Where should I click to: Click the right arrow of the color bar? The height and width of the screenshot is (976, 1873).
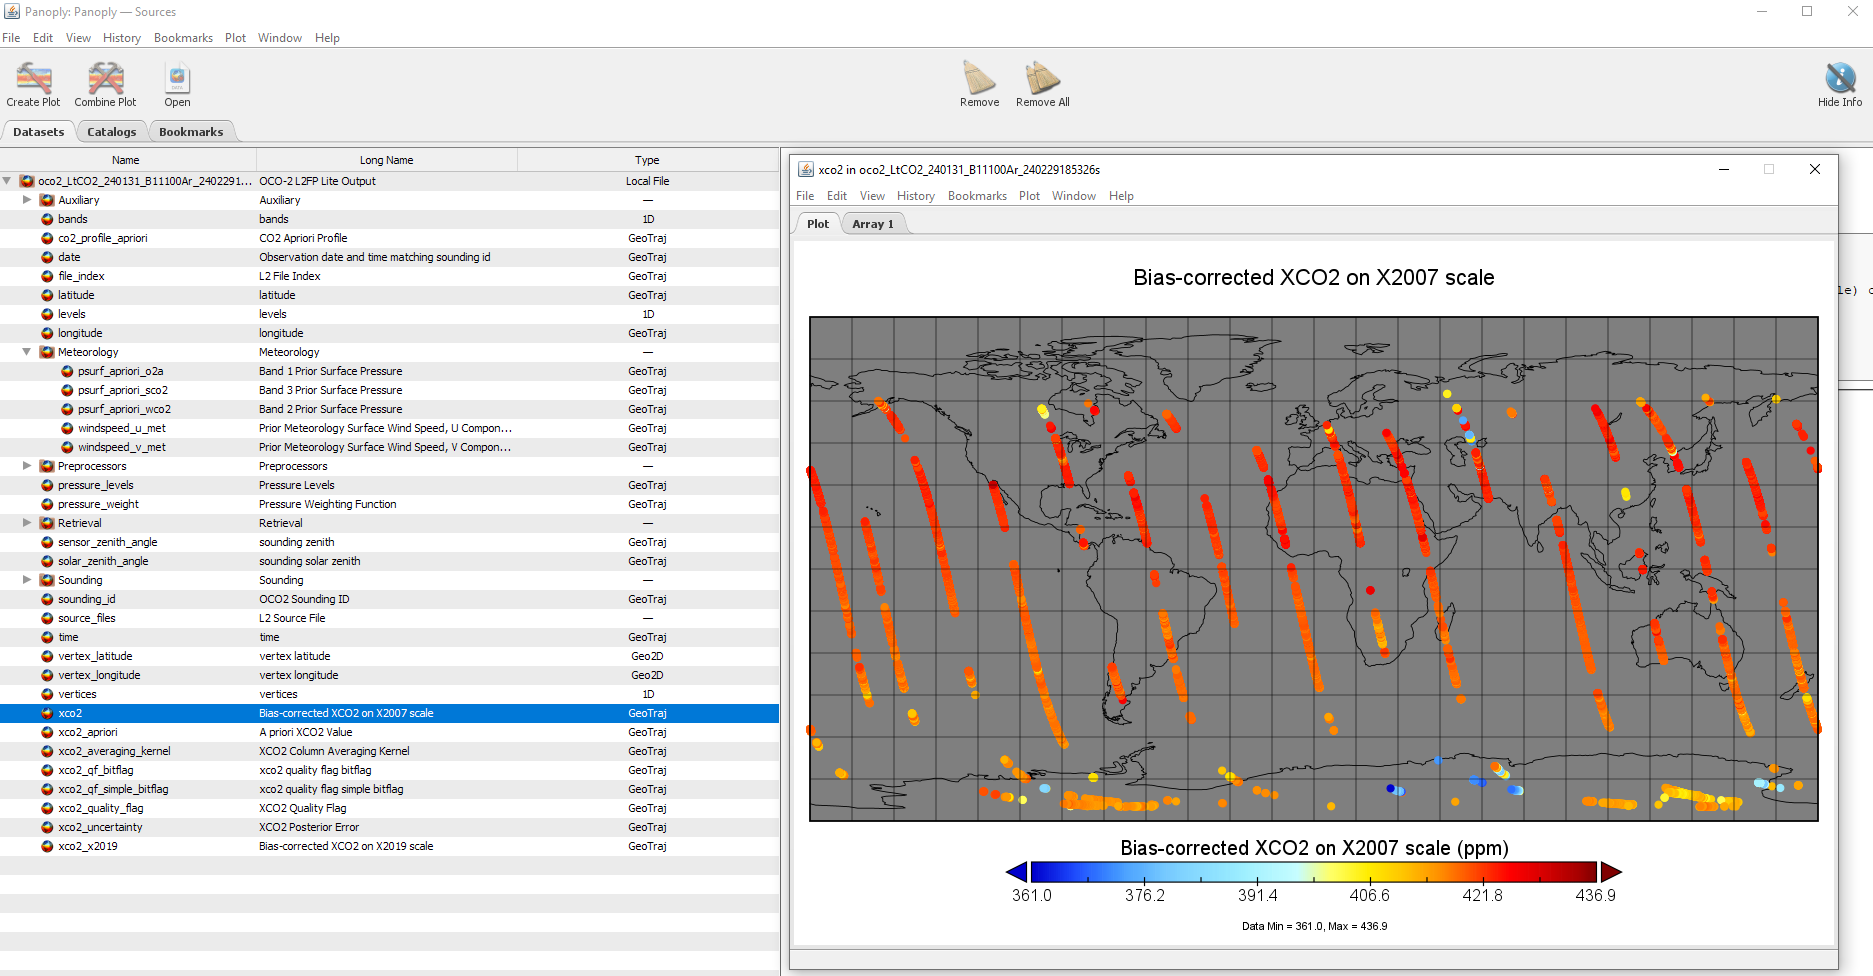(1610, 871)
